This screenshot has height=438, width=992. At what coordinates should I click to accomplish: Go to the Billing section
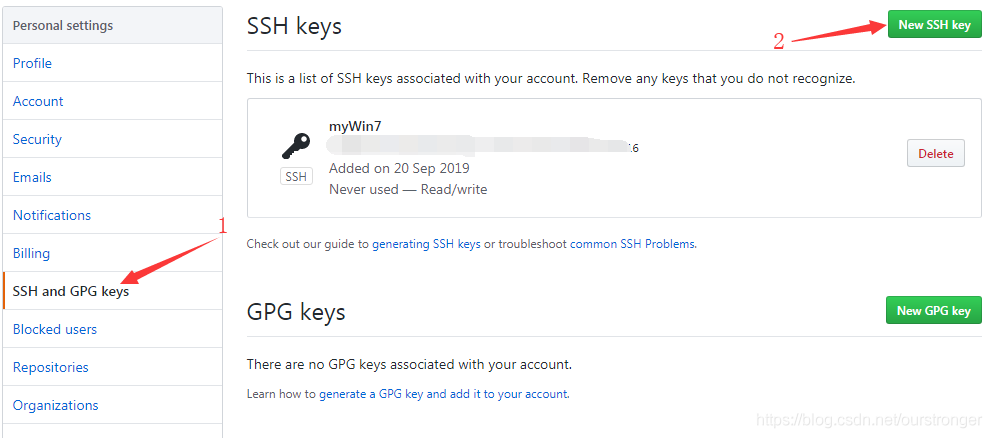32,253
